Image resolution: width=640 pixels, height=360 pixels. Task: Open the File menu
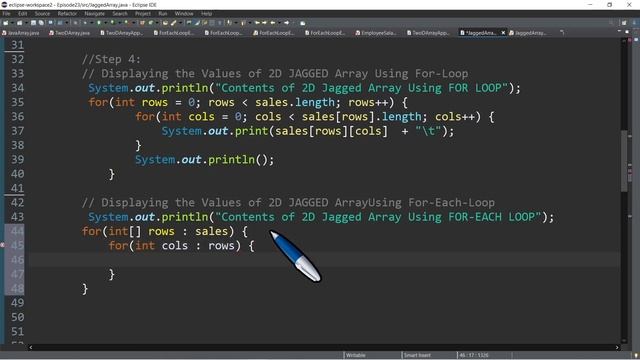click(x=7, y=13)
